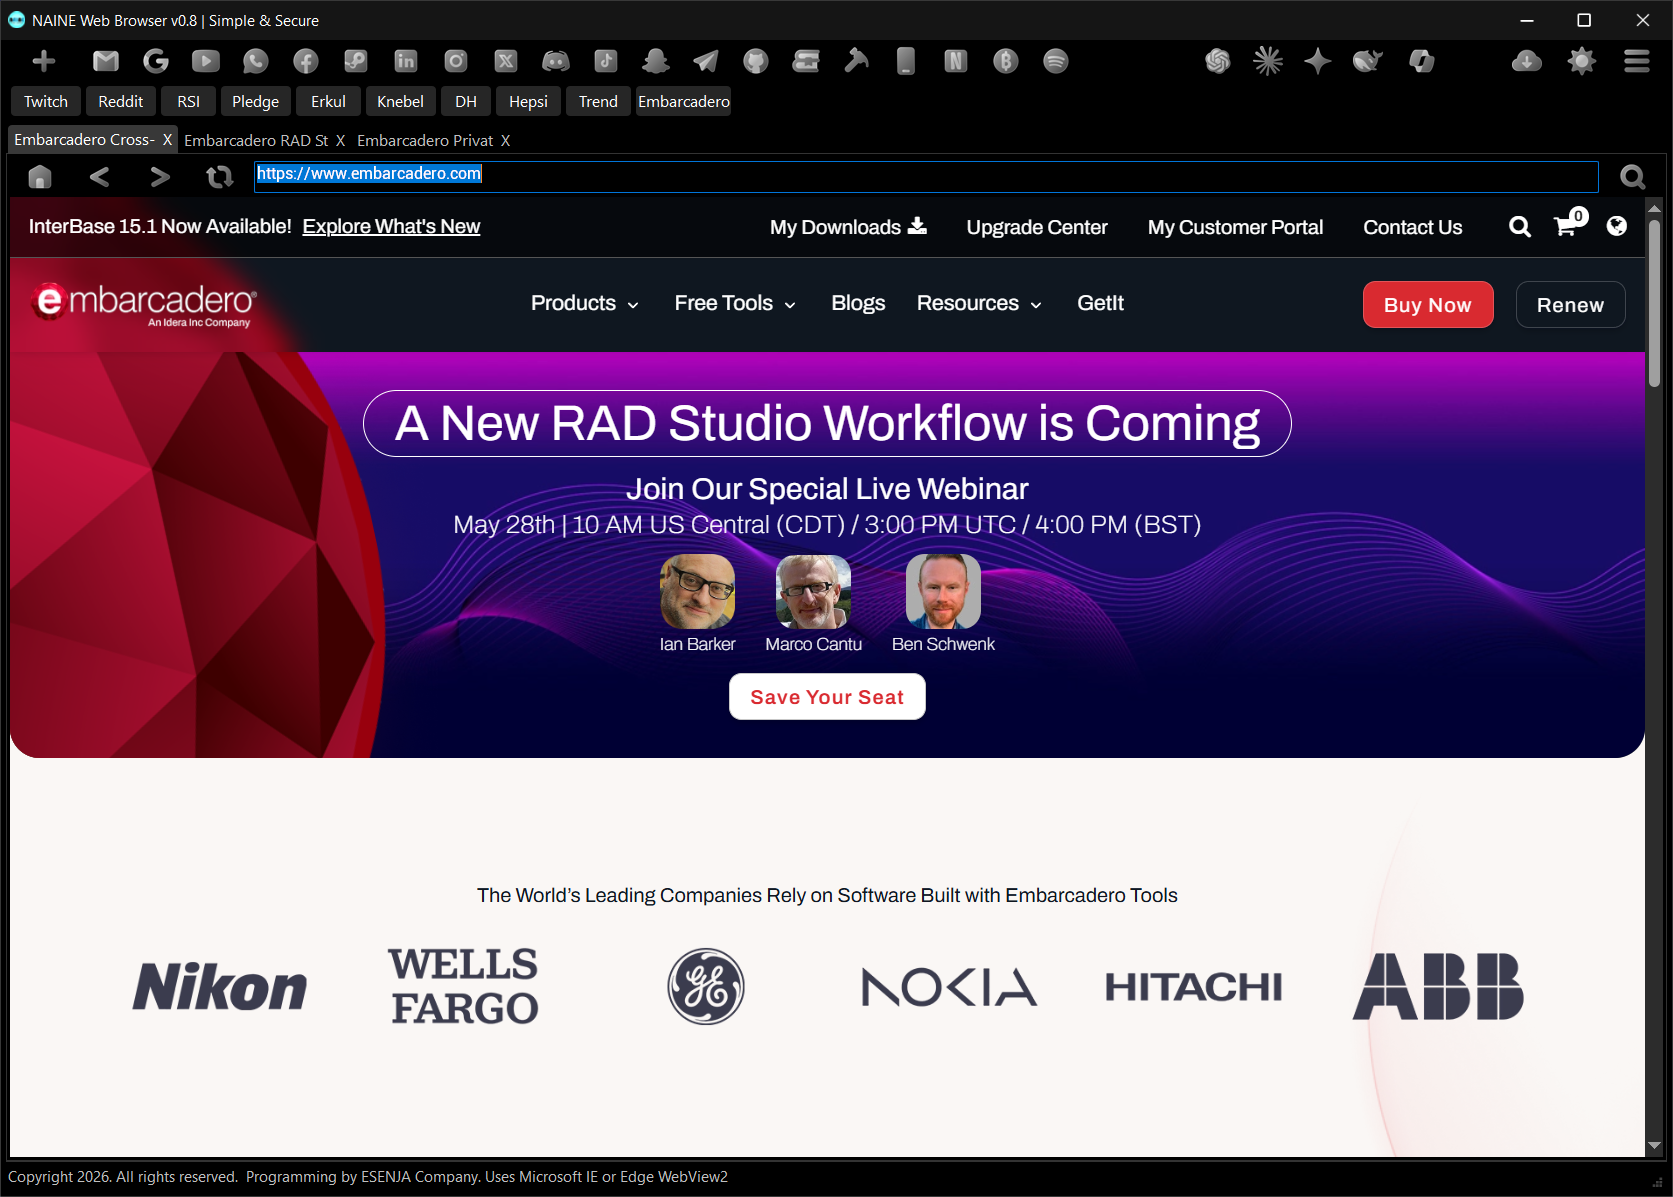The width and height of the screenshot is (1673, 1197).
Task: Open the DeepSeek whale AI icon
Action: point(1368,61)
